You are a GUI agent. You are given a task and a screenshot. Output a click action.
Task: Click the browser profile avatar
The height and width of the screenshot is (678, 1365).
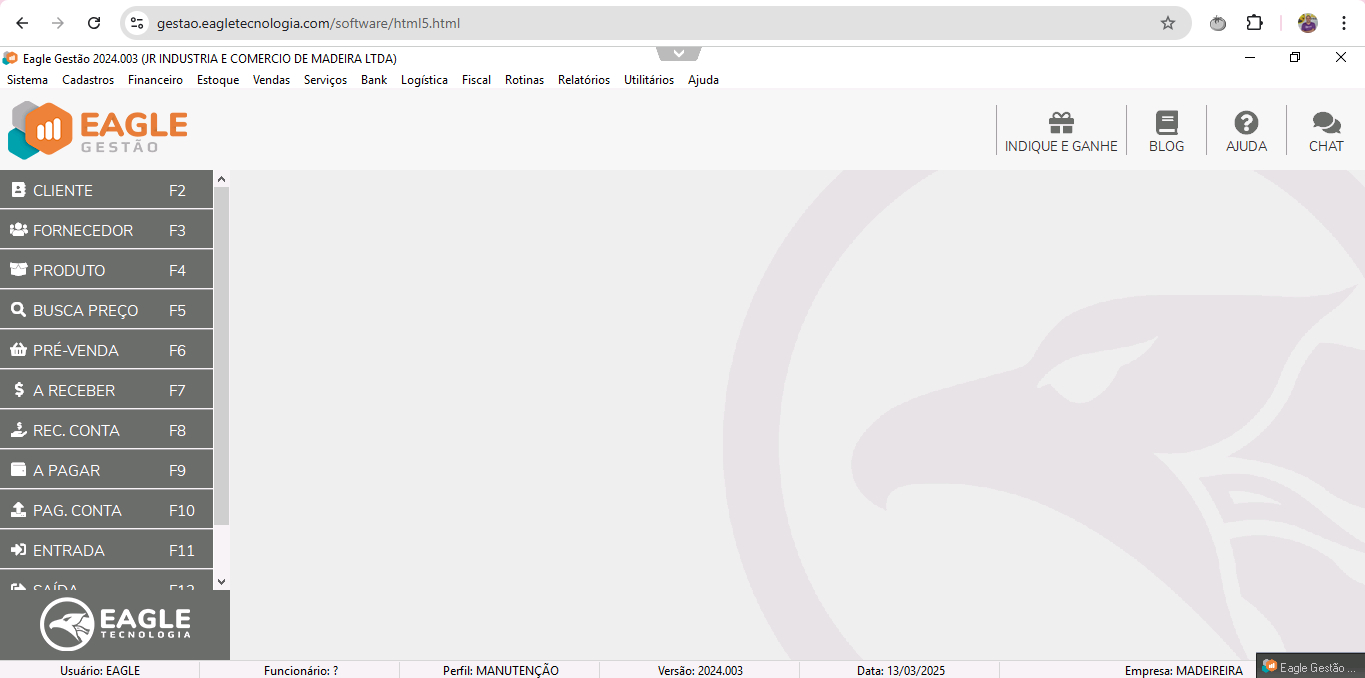pos(1307,23)
